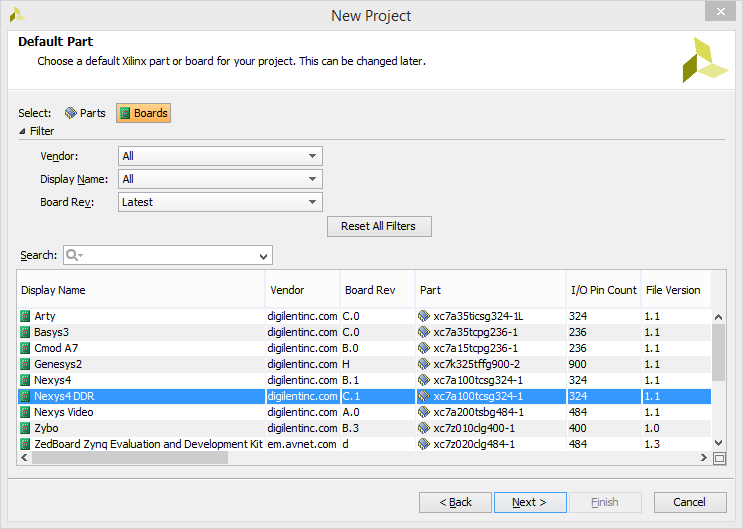743x529 pixels.
Task: Click the em.avnet.com vendor cell
Action: pyautogui.click(x=302, y=445)
